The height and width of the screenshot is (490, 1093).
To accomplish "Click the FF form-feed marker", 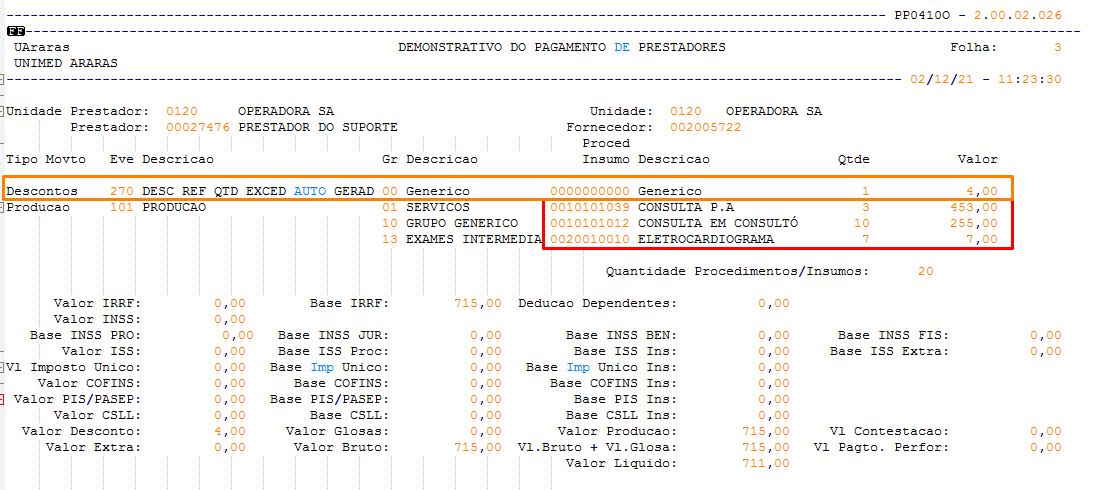I will (15, 31).
